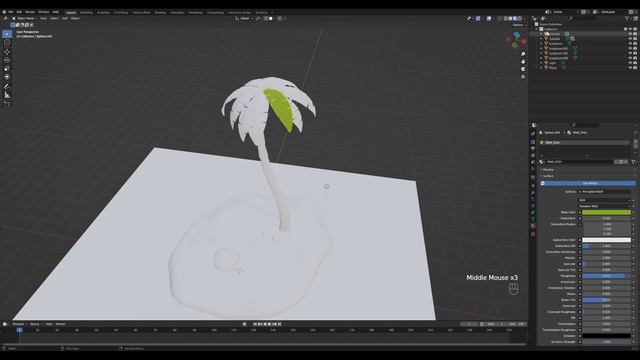Open the Object Data properties tab icon
640x360 pixels.
coord(533,219)
